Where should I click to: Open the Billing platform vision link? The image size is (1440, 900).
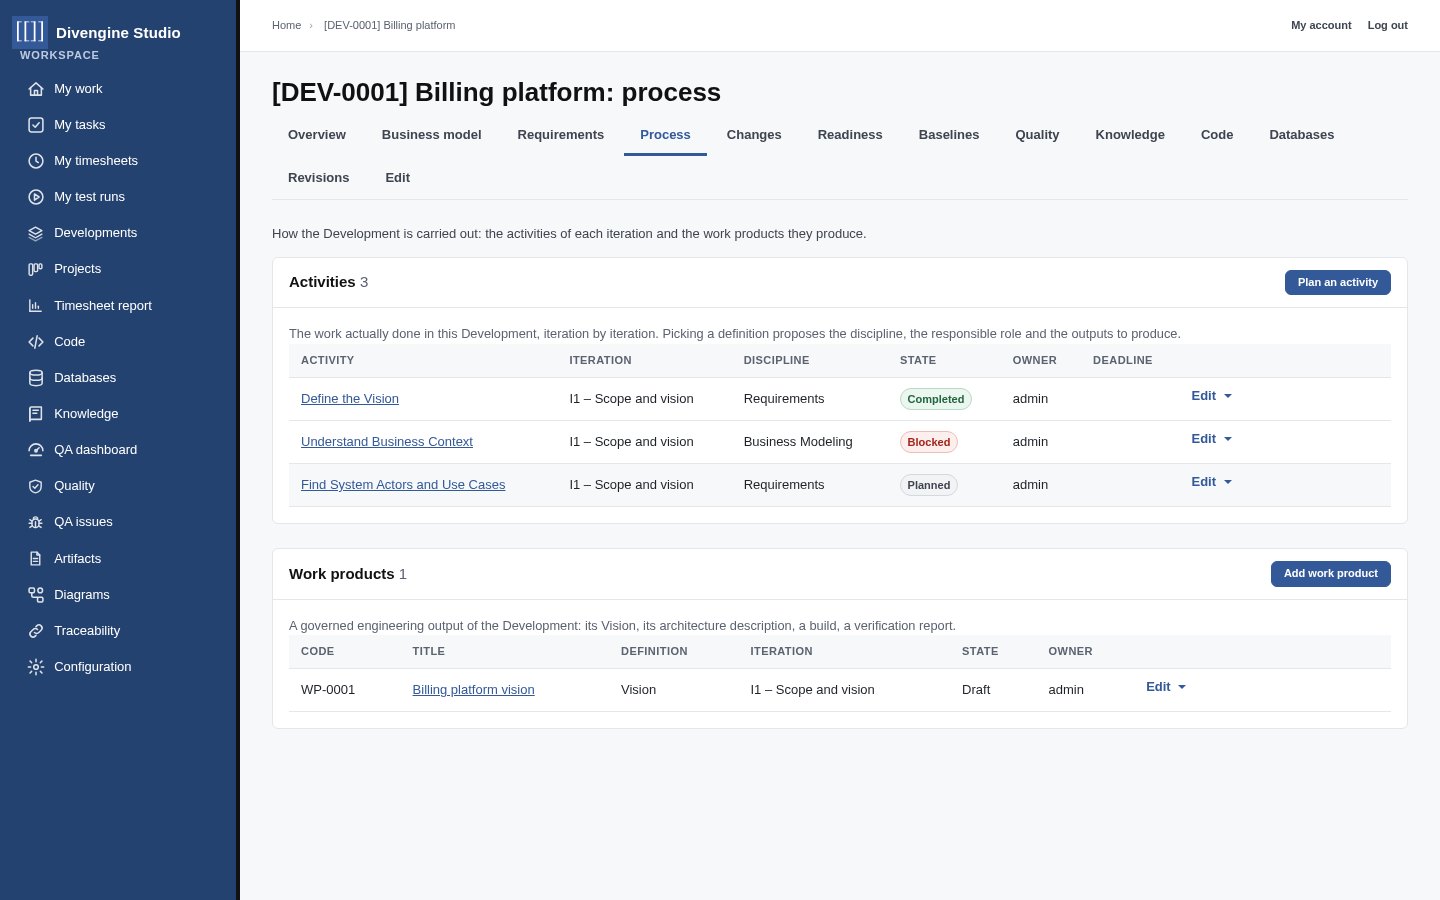(473, 690)
